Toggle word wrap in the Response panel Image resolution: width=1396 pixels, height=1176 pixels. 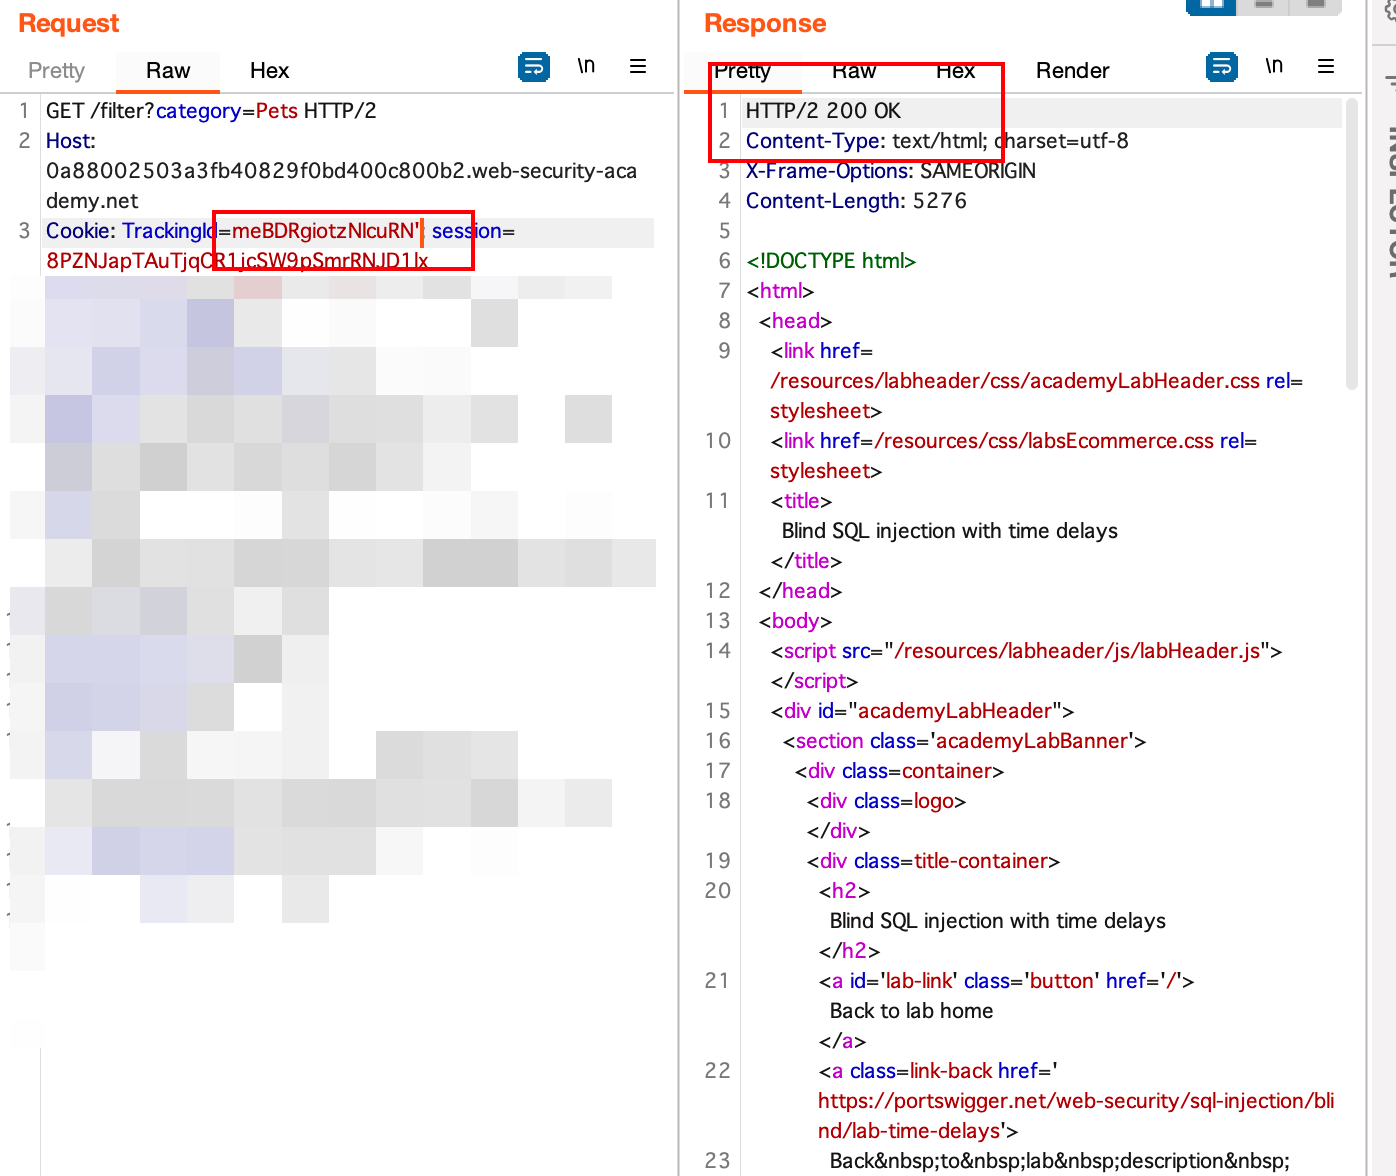(1221, 66)
